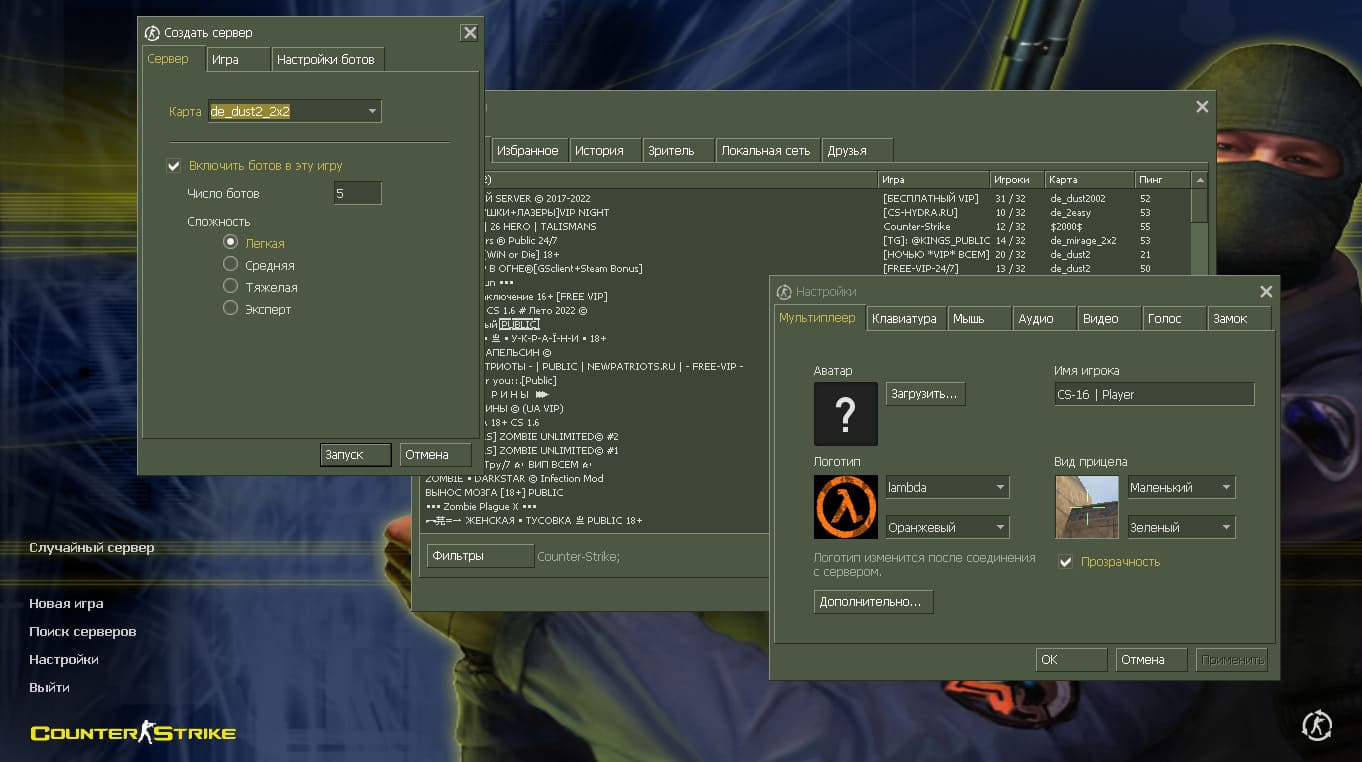1362x762 pixels.
Task: Click Случайный сервер in main menu
Action: 92,548
